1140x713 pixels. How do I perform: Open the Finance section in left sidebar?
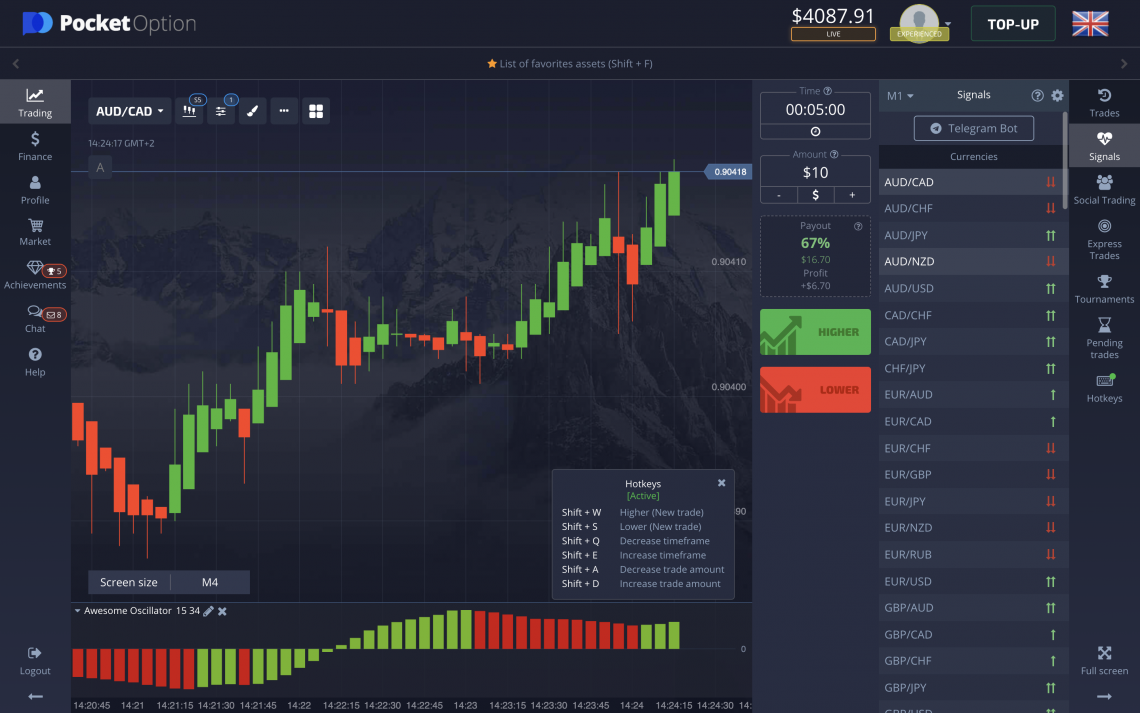coord(35,145)
